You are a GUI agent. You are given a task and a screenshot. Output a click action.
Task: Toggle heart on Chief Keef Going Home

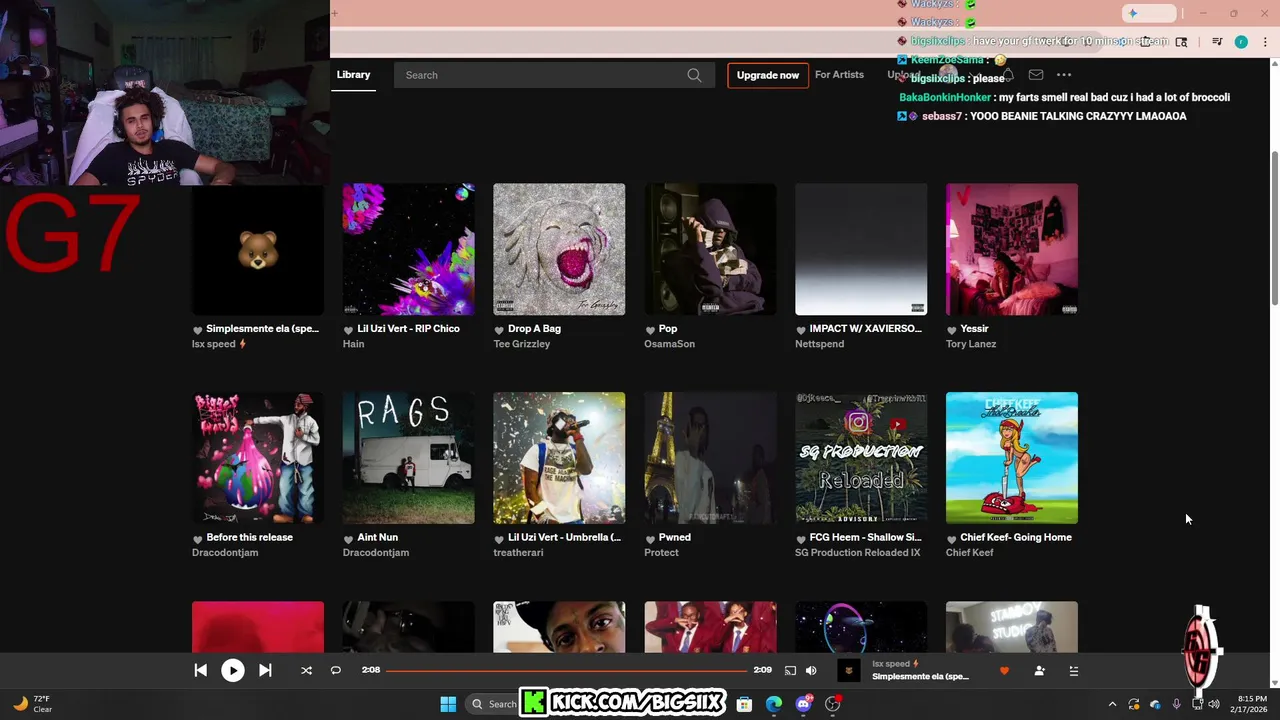click(951, 539)
